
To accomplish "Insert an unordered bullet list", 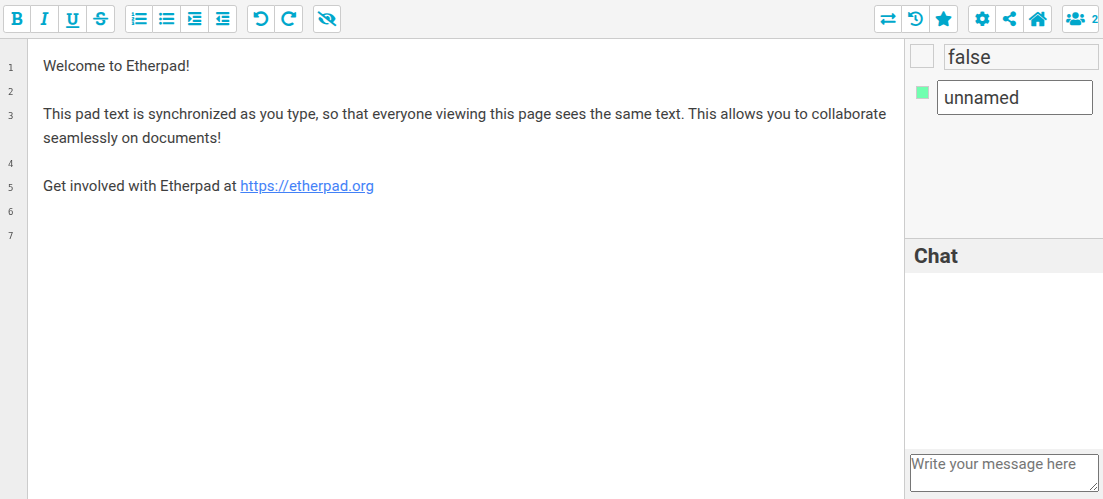I will click(x=167, y=19).
